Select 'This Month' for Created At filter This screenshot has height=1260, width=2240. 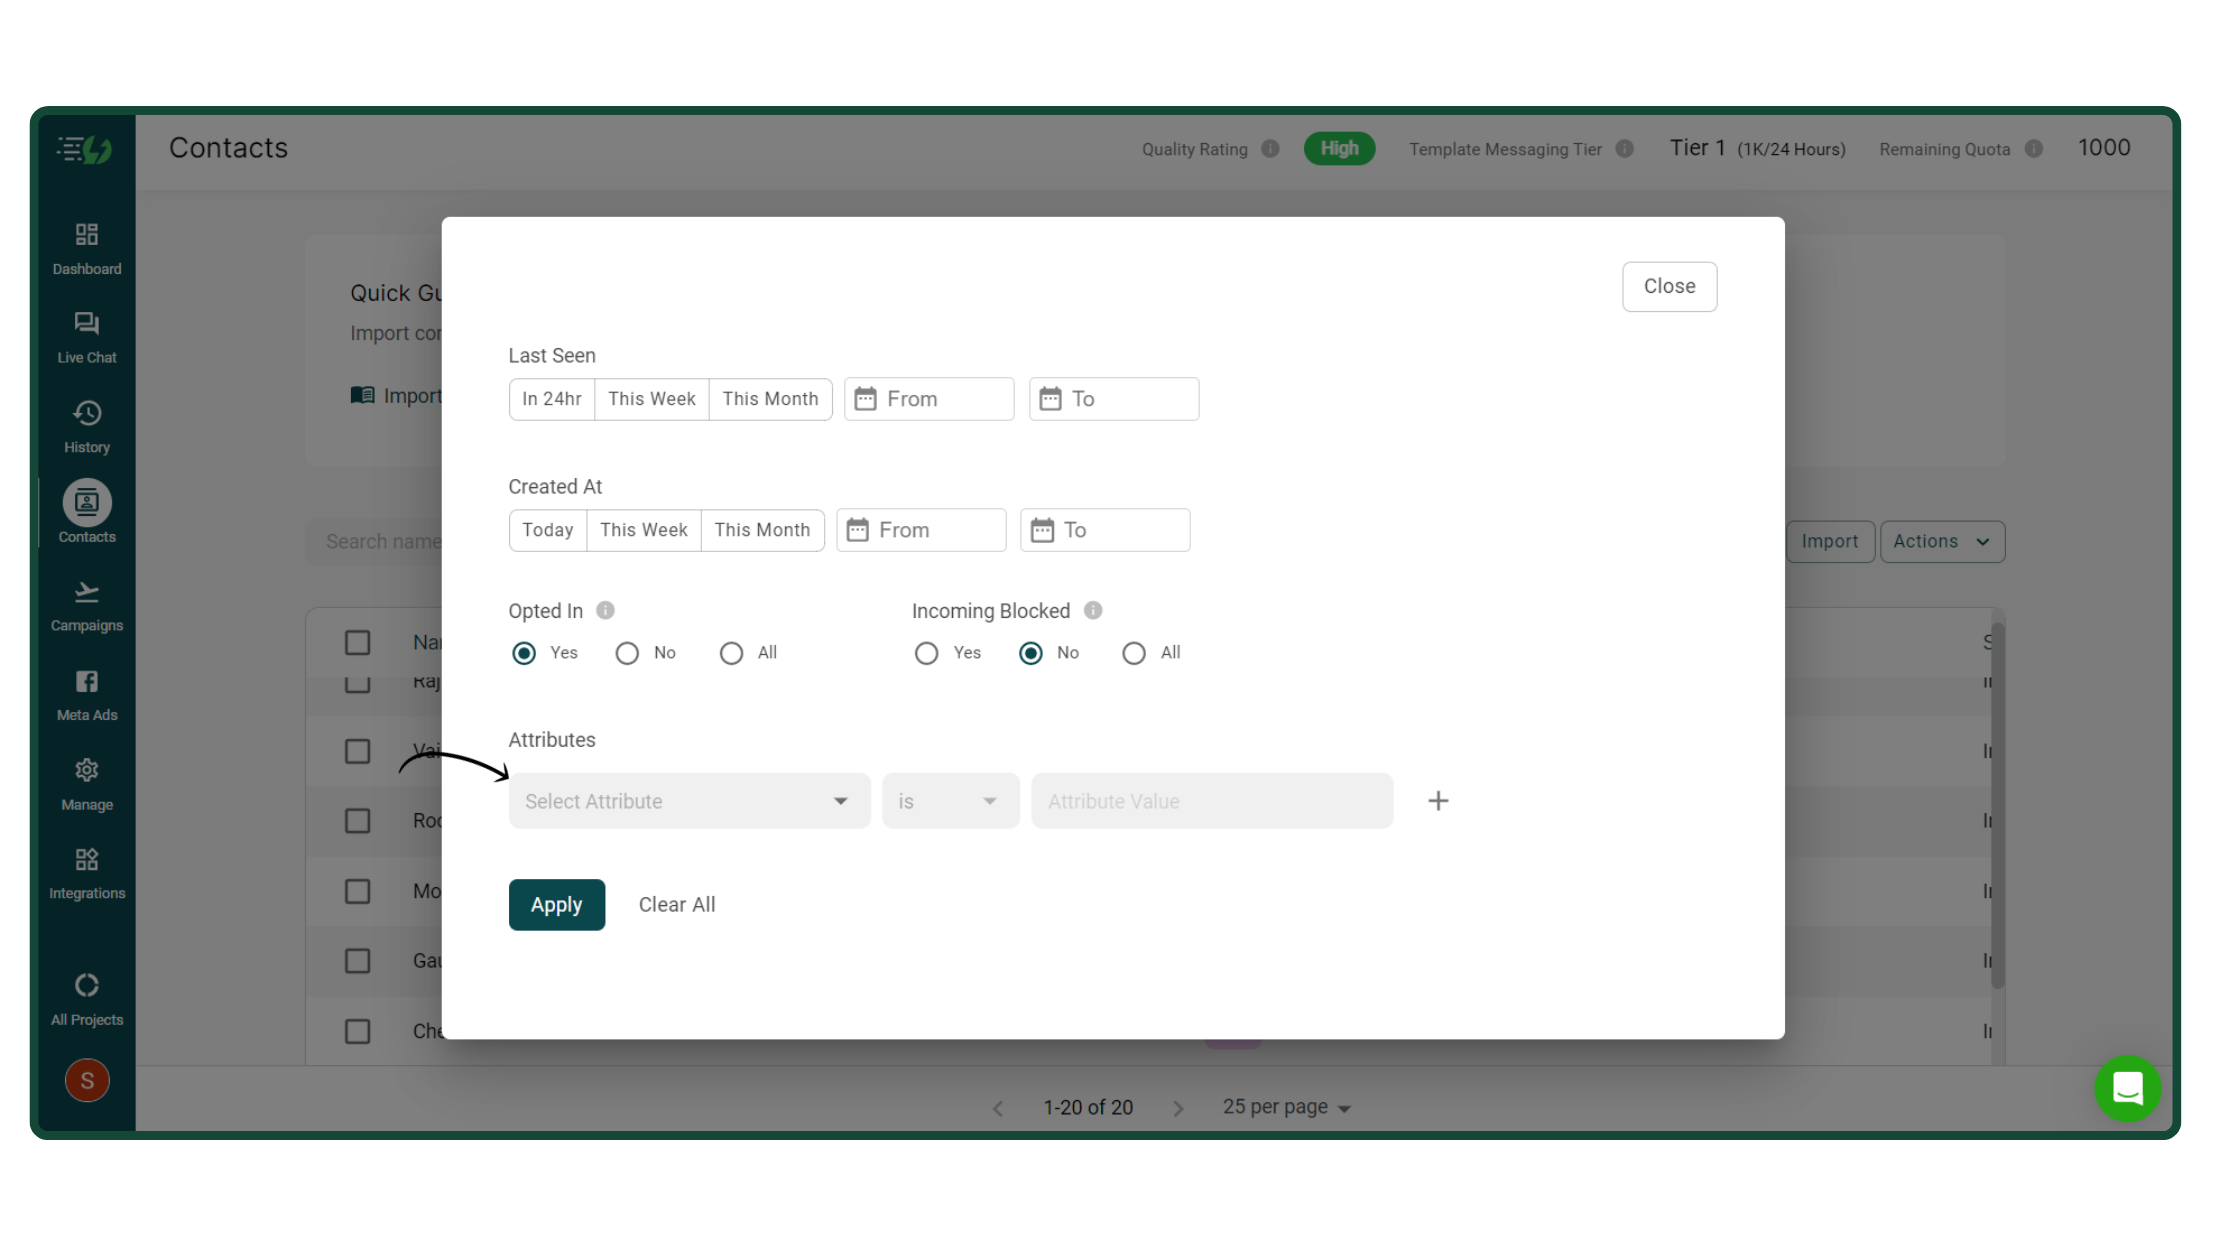(x=762, y=529)
